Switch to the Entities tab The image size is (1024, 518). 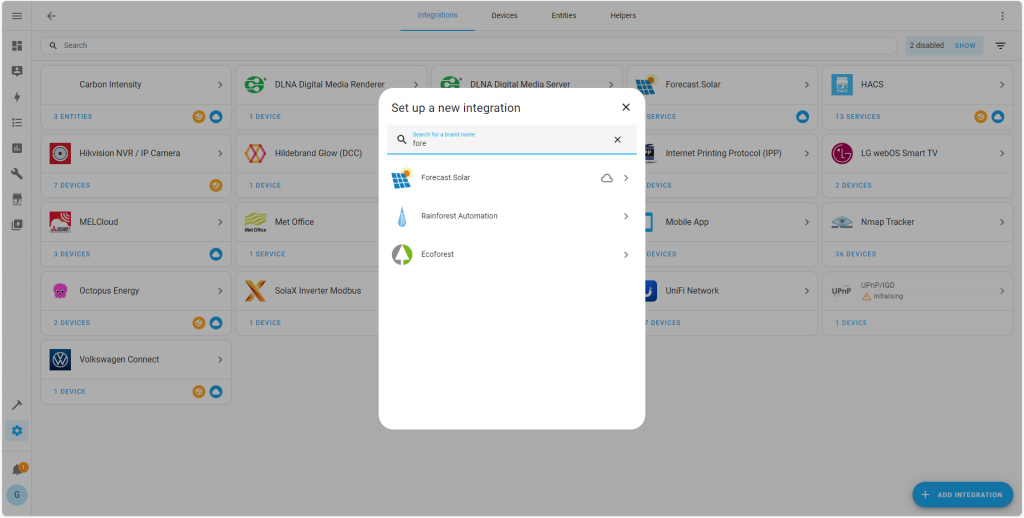(x=564, y=16)
